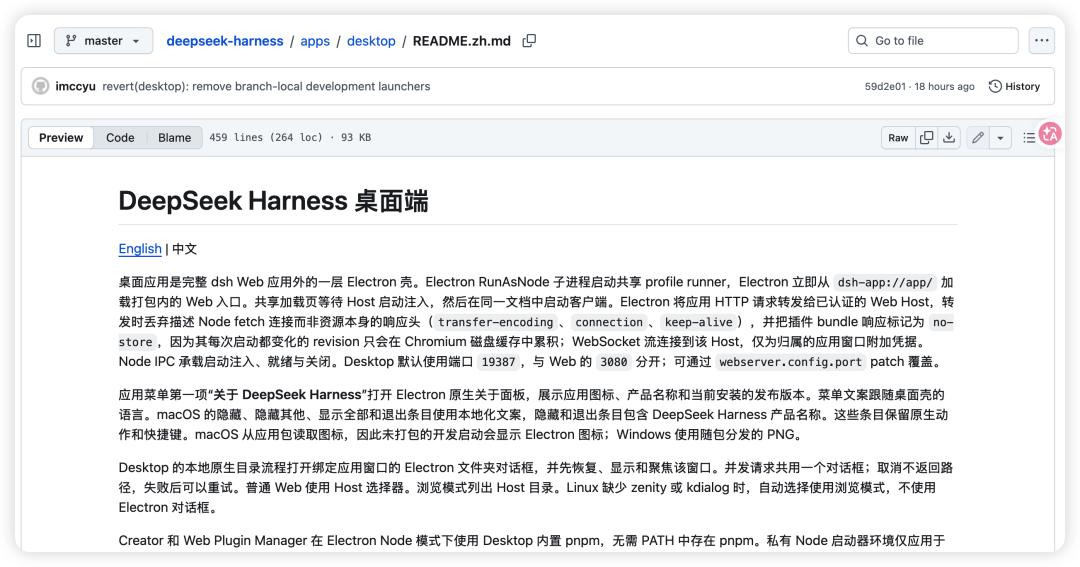Edit this file pencil icon
The height and width of the screenshot is (567, 1080).
[x=977, y=138]
